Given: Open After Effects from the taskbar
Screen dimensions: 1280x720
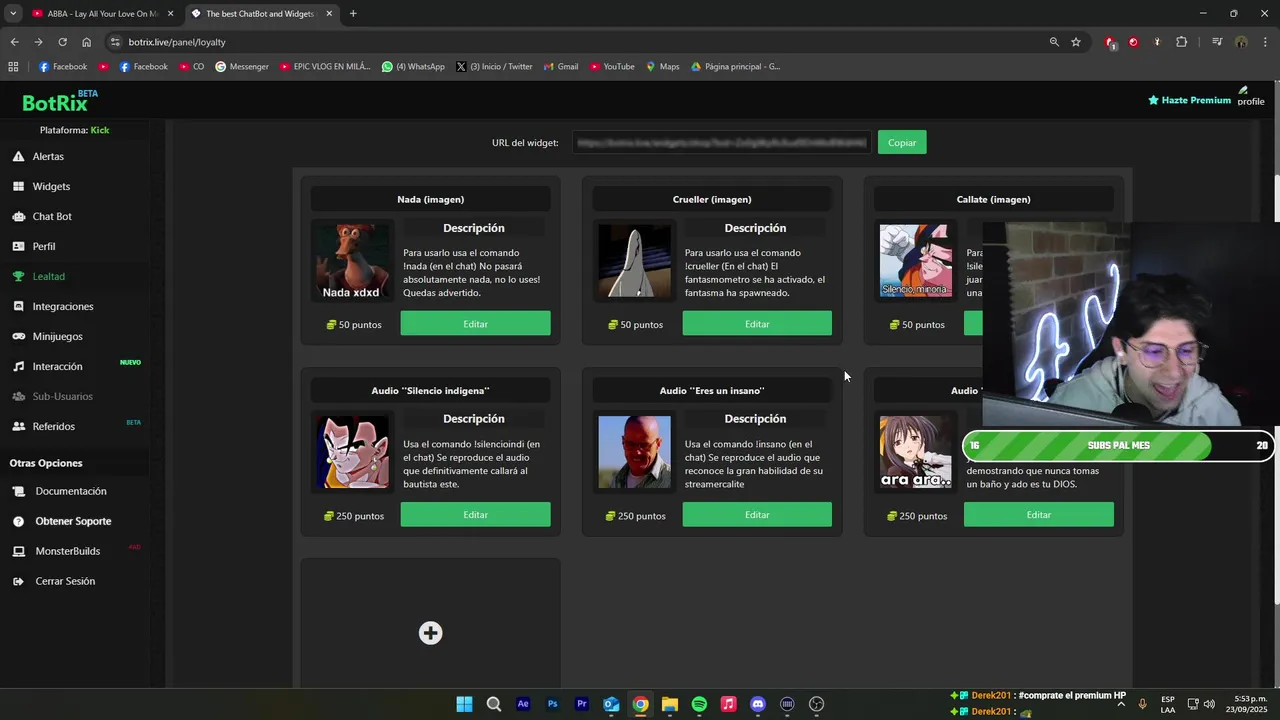Looking at the screenshot, I should 523,704.
